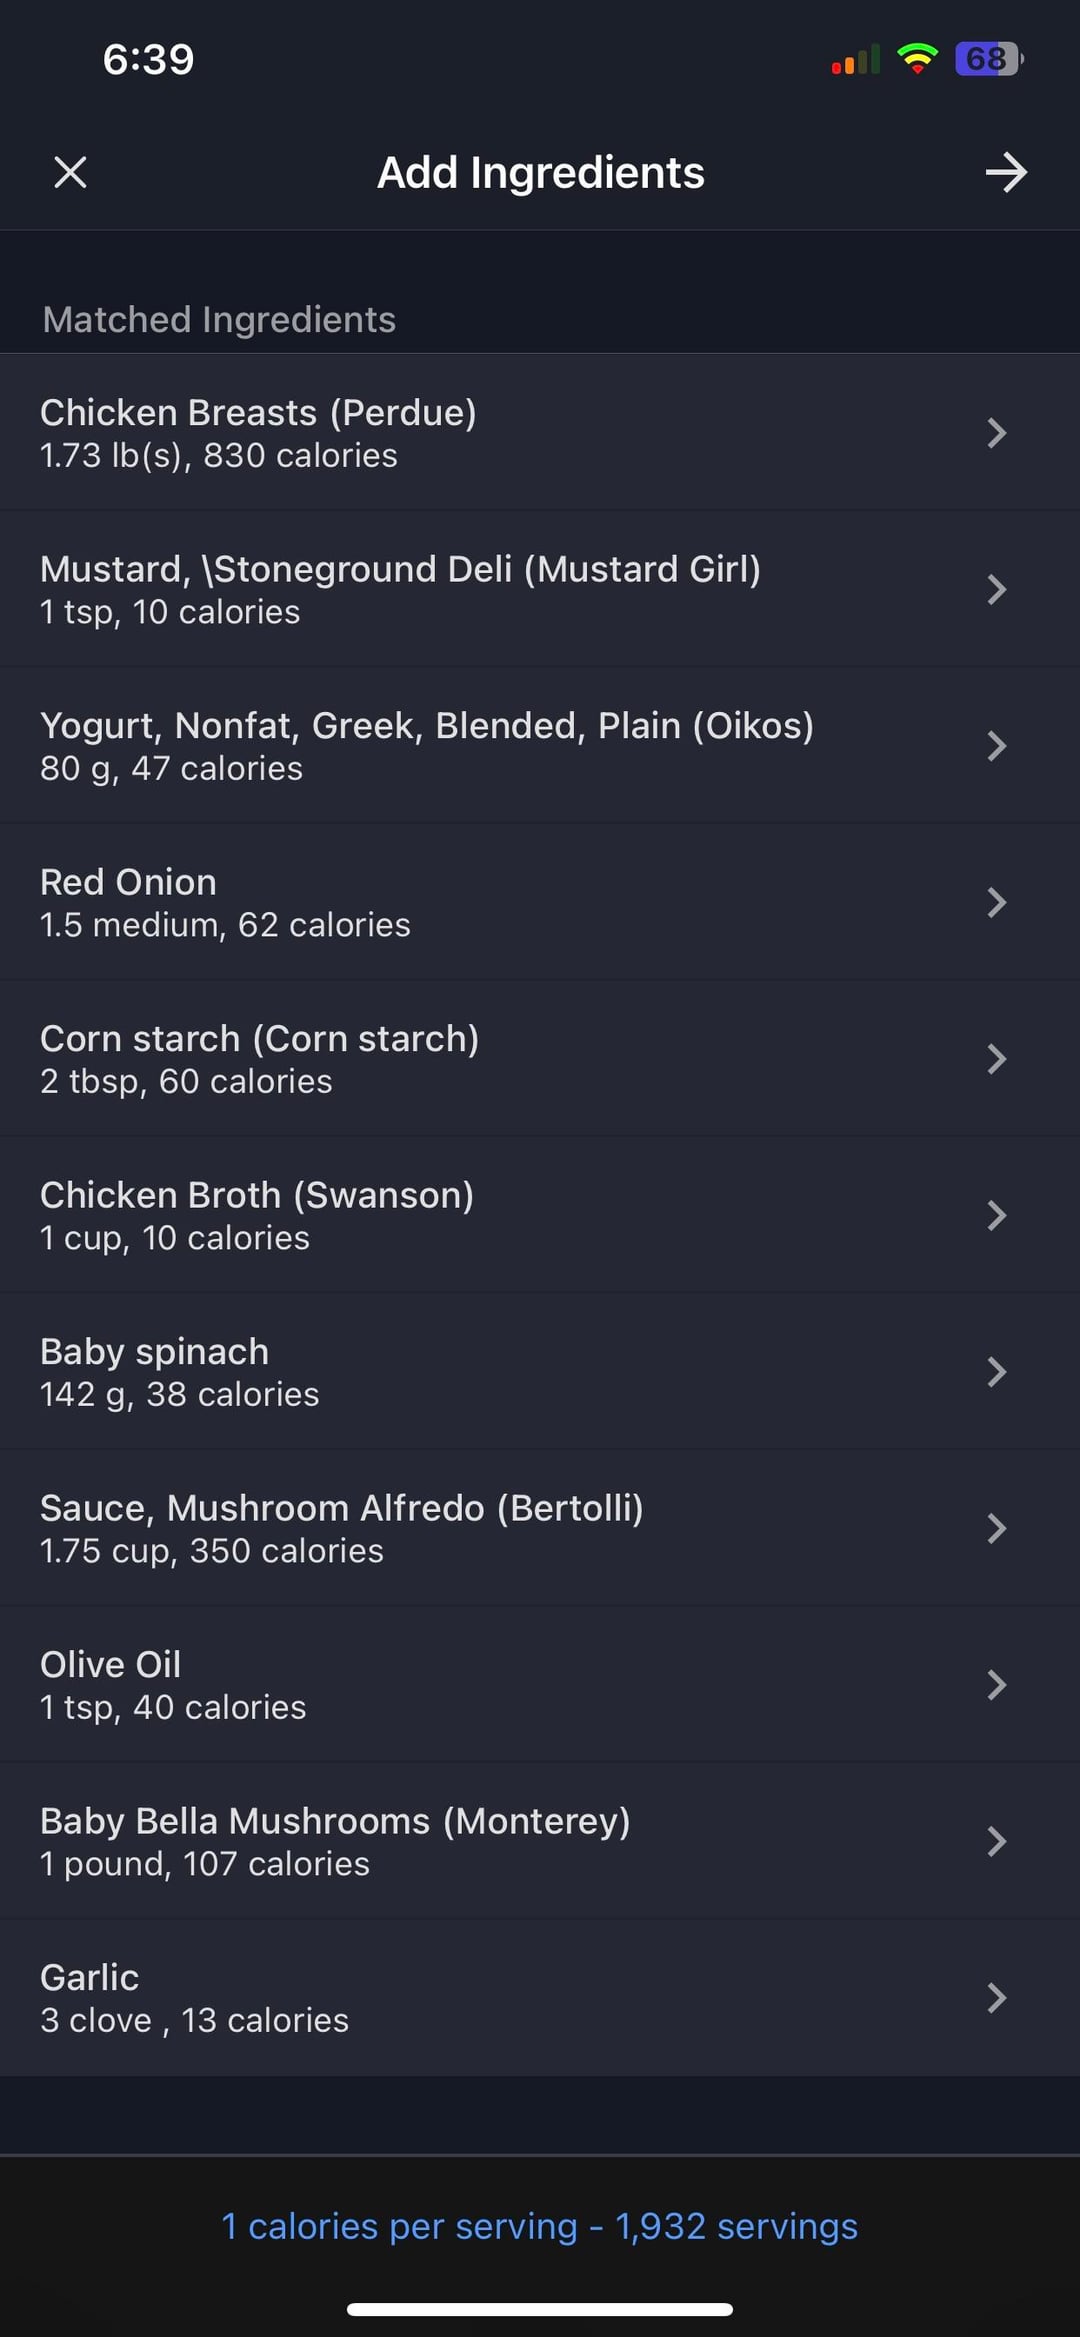Screen dimensions: 1080x2337
Task: Close the Add Ingredients screen
Action: pos(70,172)
